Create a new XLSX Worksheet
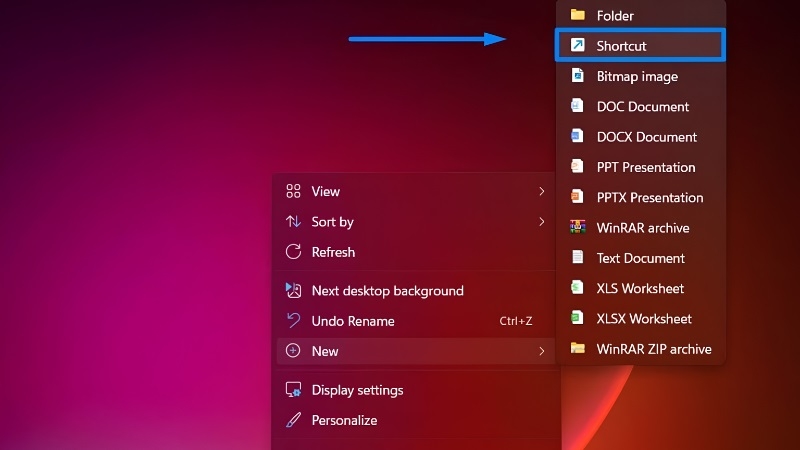Image resolution: width=800 pixels, height=450 pixels. tap(640, 318)
